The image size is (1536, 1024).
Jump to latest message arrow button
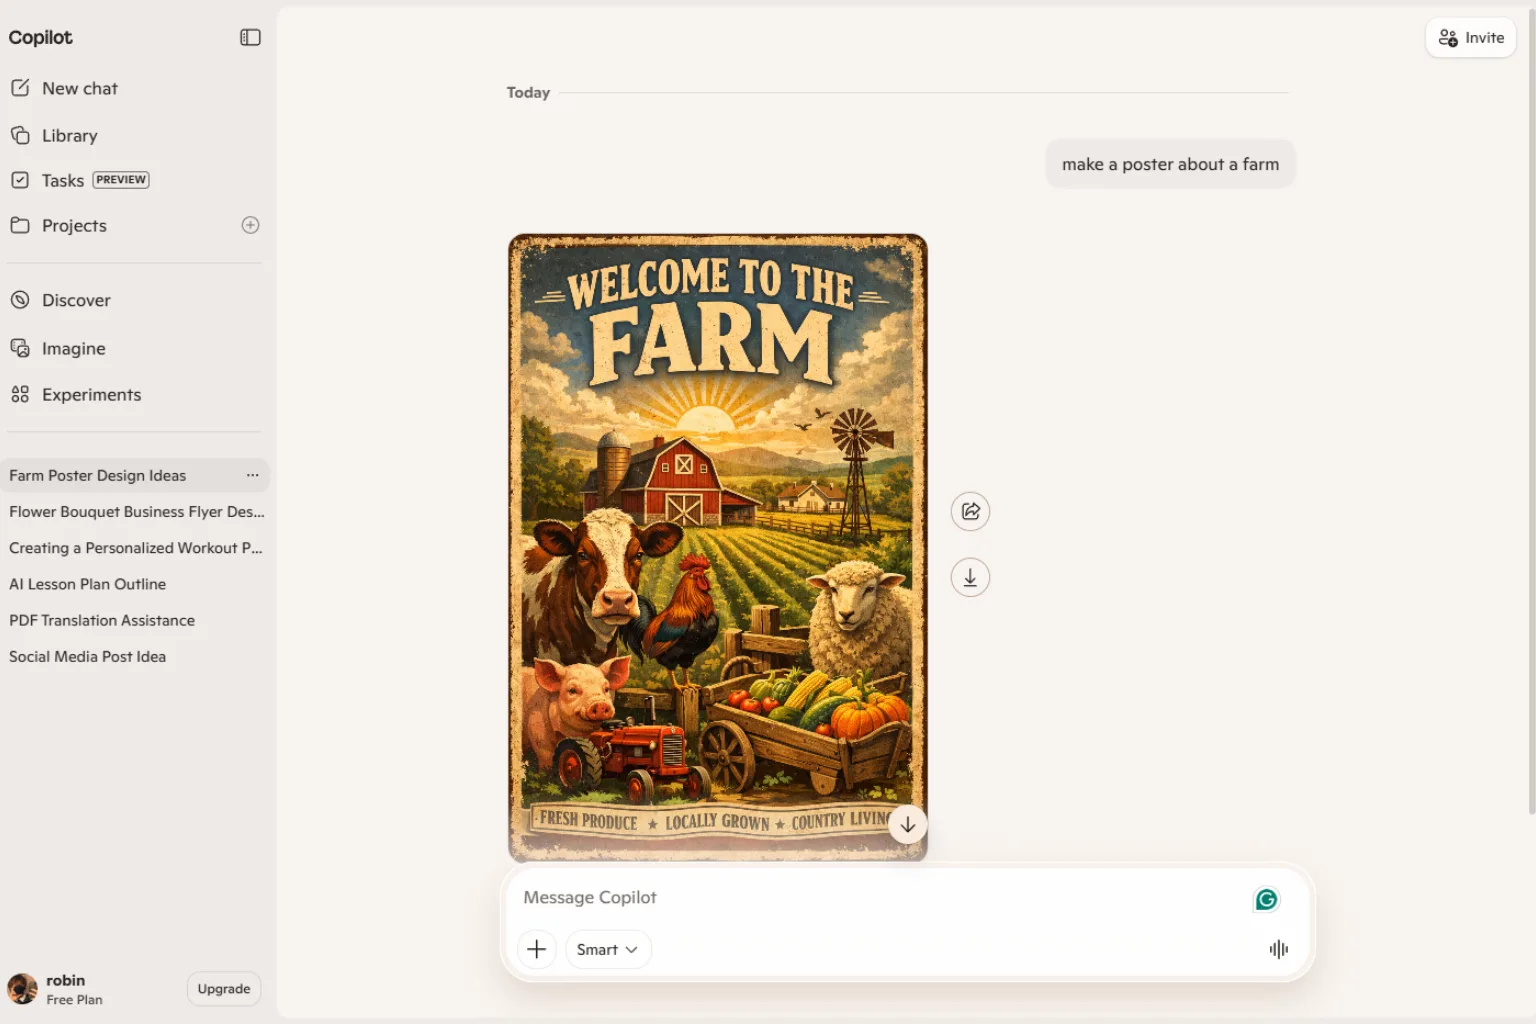908,825
